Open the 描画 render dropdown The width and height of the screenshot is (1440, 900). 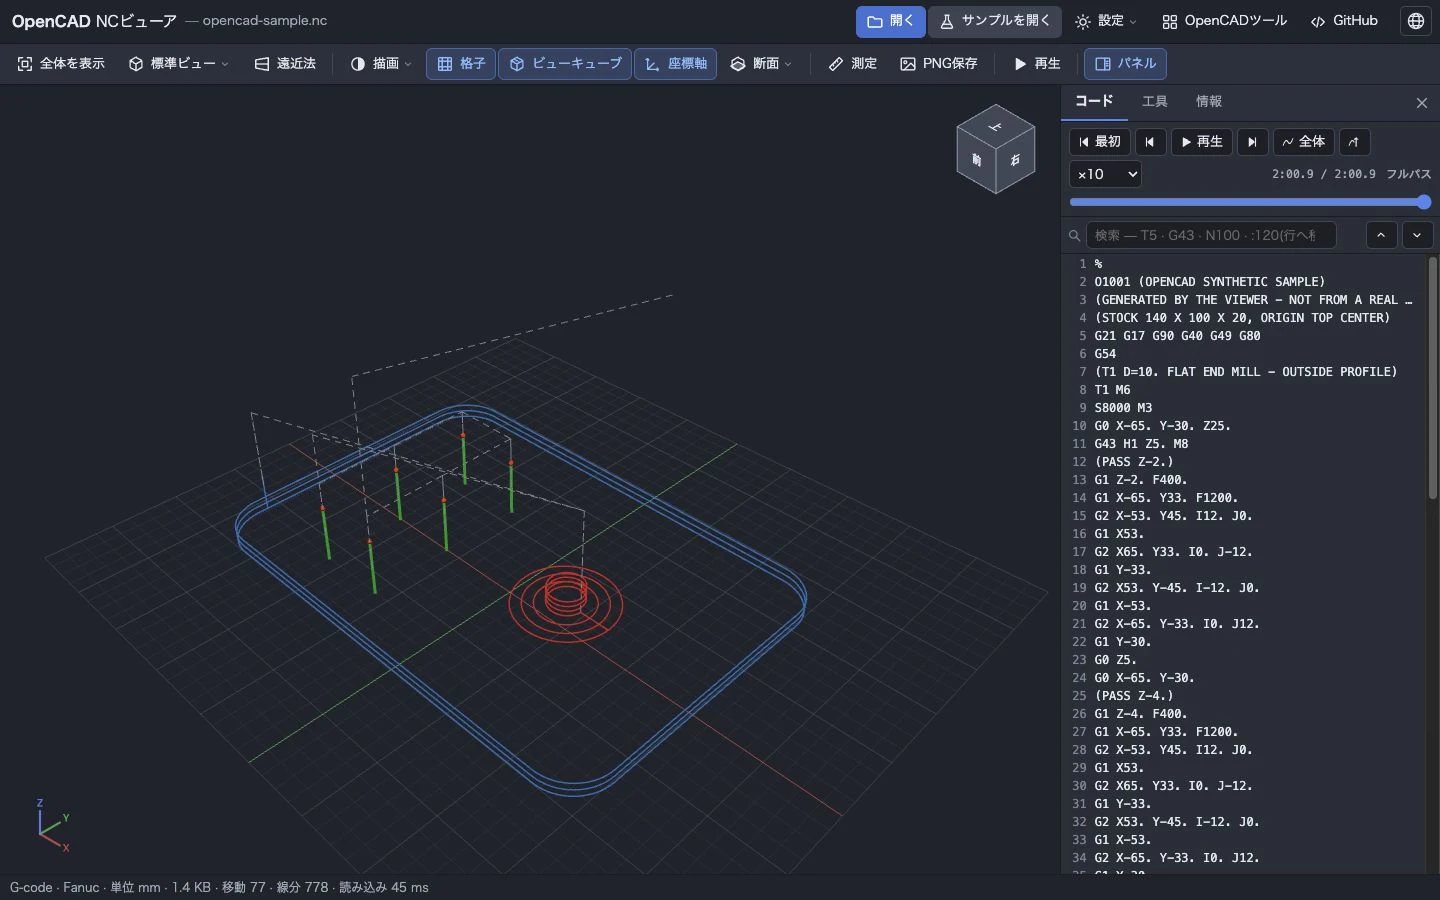[380, 64]
